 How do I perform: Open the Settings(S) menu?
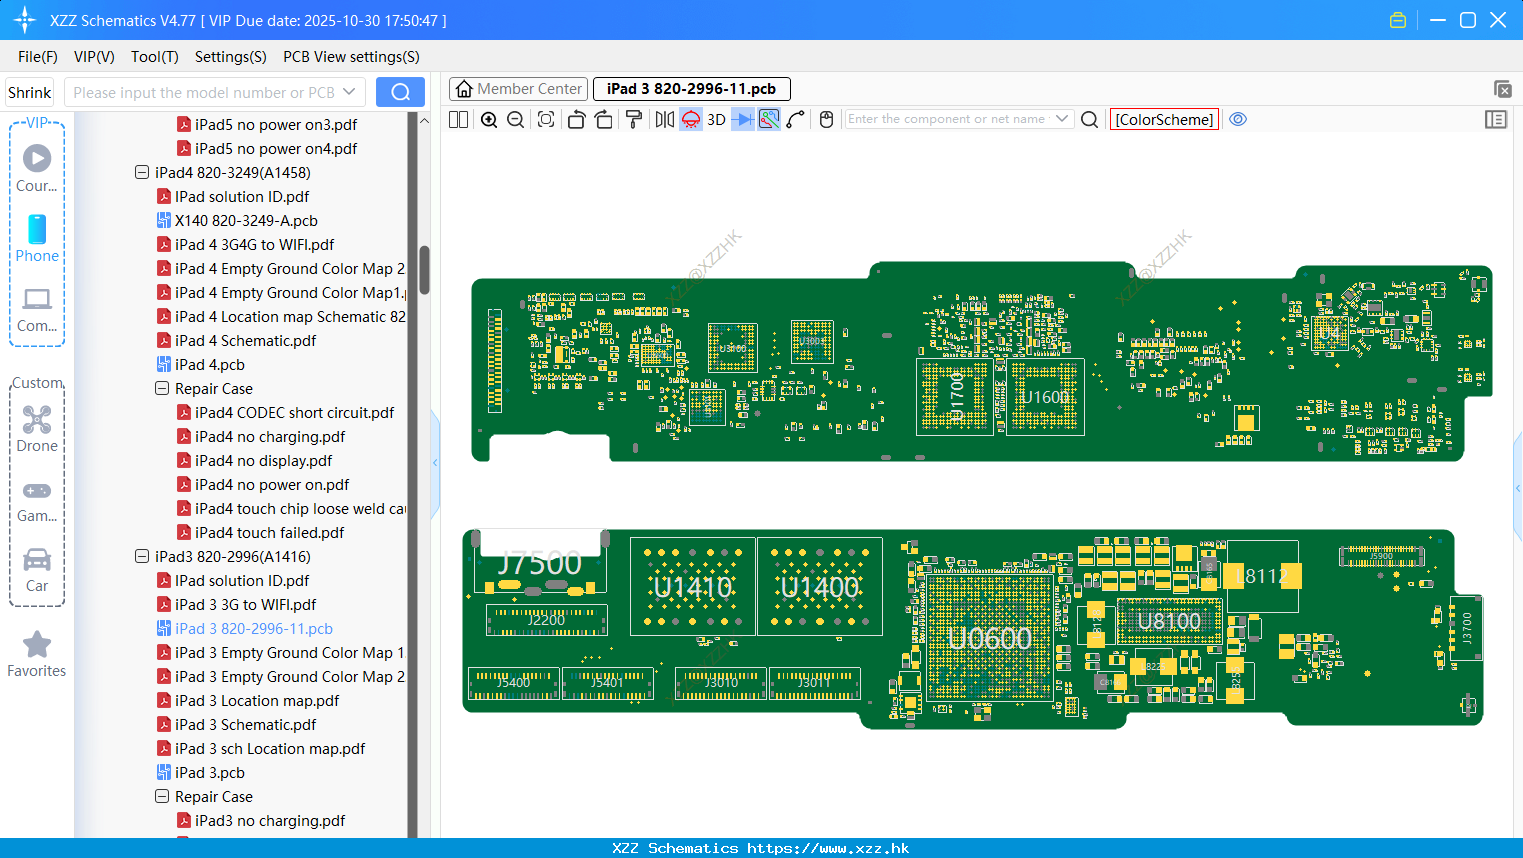pyautogui.click(x=231, y=57)
